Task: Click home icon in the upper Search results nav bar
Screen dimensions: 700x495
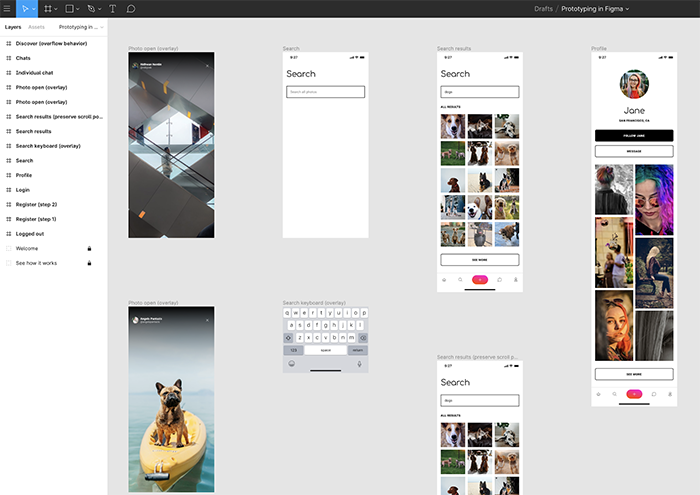Action: coord(444,280)
